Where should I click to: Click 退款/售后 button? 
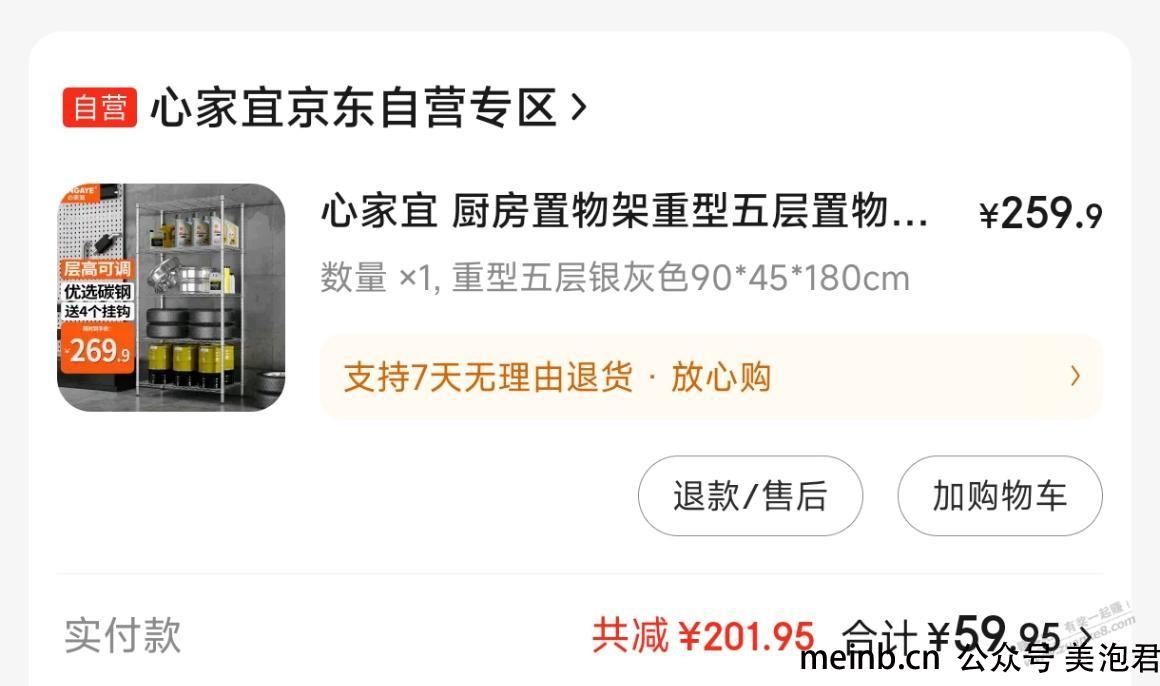pos(750,496)
